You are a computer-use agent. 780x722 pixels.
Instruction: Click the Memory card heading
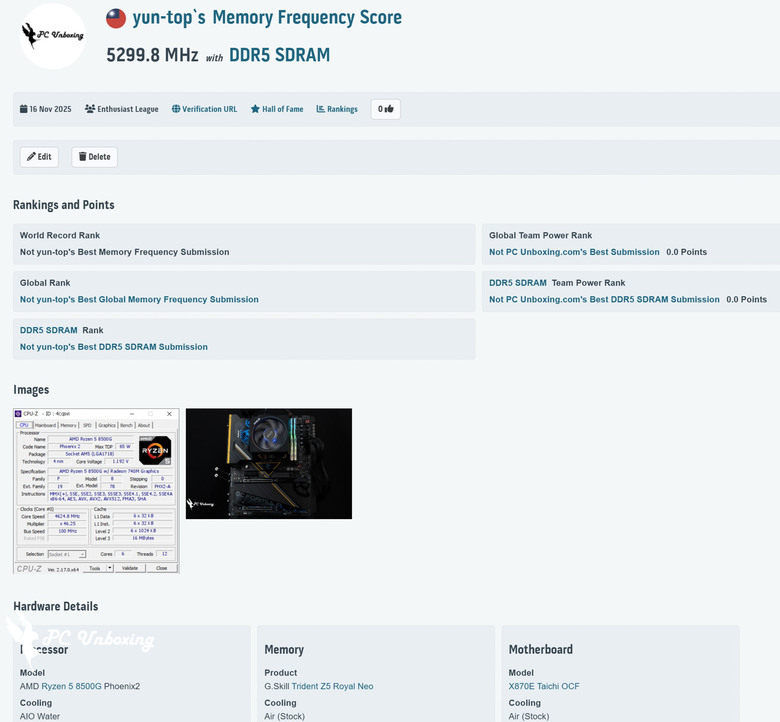284,649
